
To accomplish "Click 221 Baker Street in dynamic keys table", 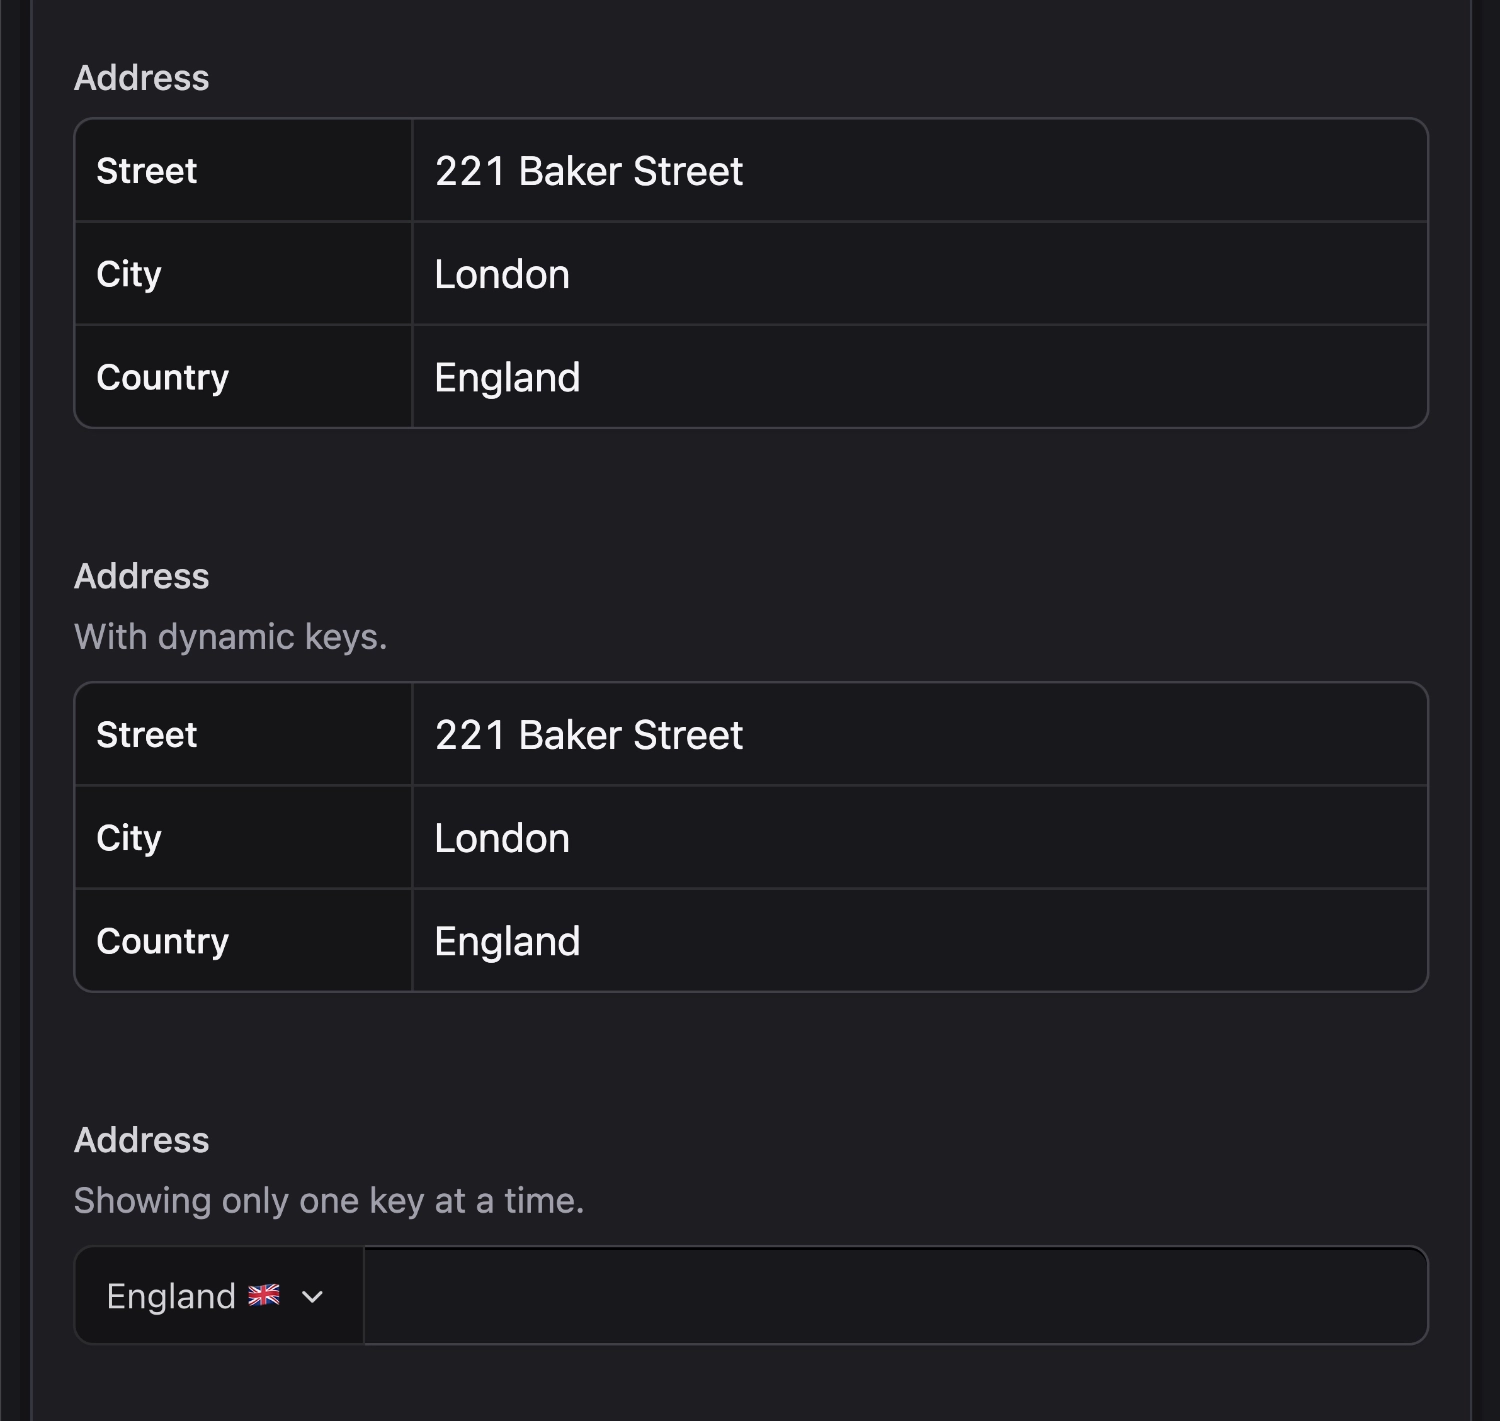I will click(x=588, y=734).
